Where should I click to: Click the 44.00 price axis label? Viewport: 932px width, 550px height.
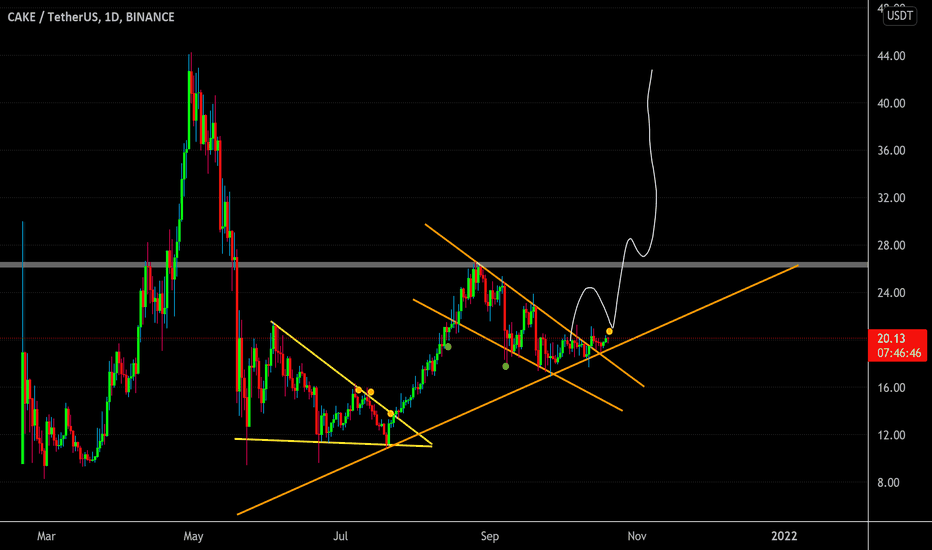[x=891, y=56]
